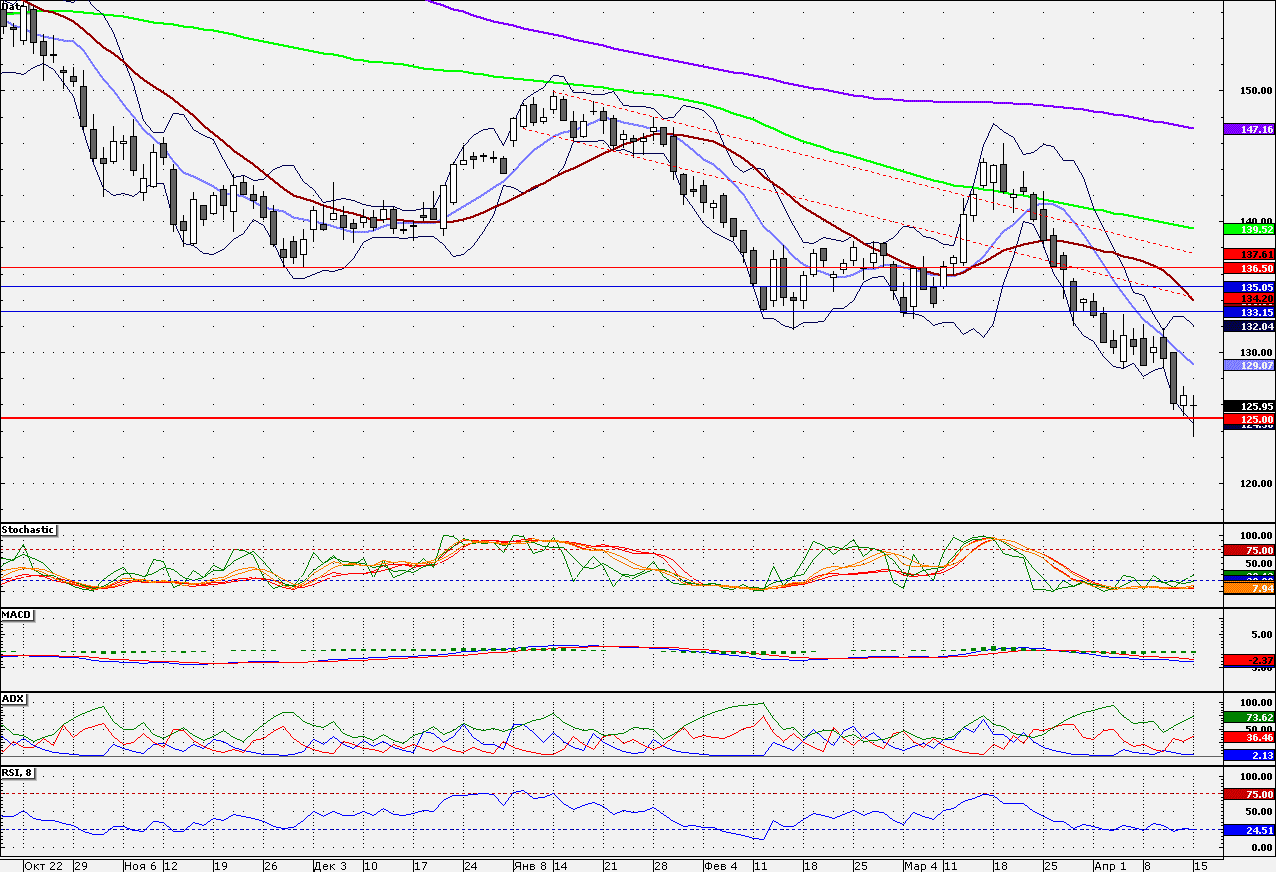Select the red -2.37 MACD value tag
This screenshot has height=872, width=1276.
click(1249, 660)
